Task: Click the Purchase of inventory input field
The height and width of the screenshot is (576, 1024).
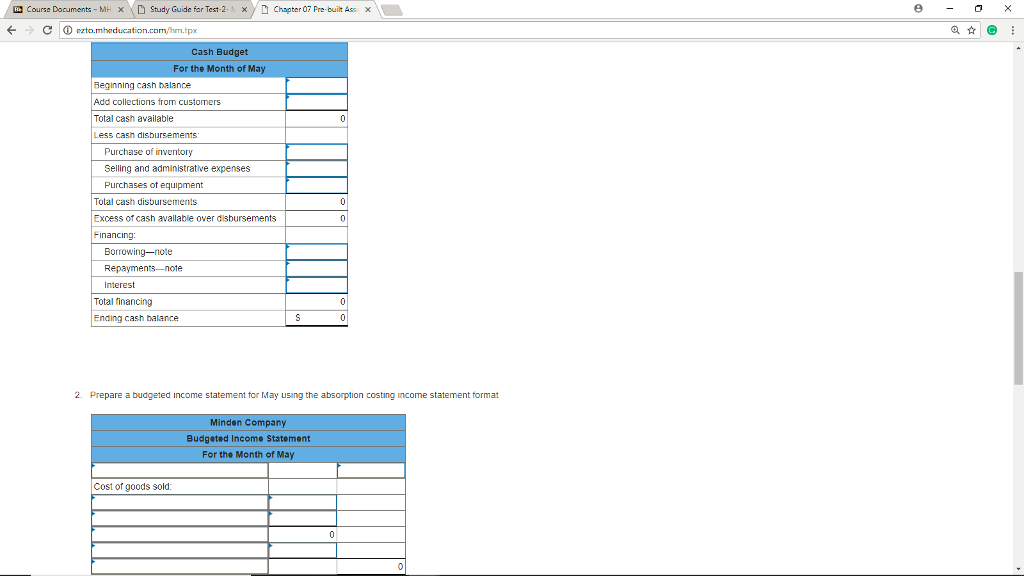Action: point(315,151)
